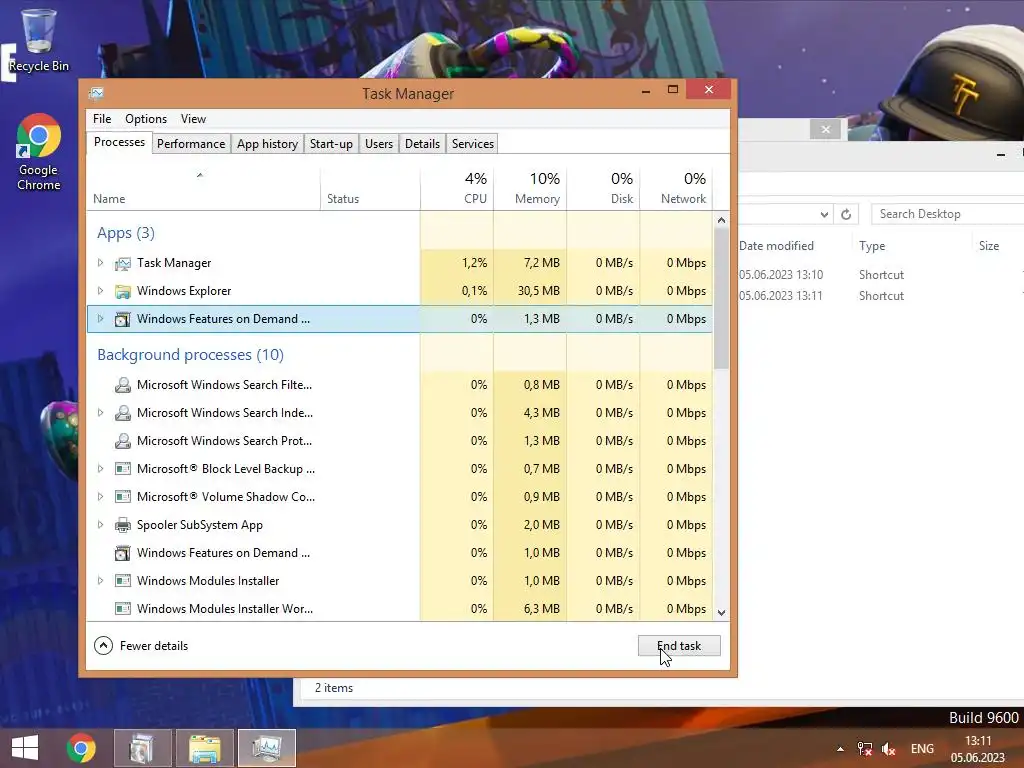This screenshot has width=1024, height=768.
Task: Expand the Block Level Backup row
Action: [x=100, y=468]
